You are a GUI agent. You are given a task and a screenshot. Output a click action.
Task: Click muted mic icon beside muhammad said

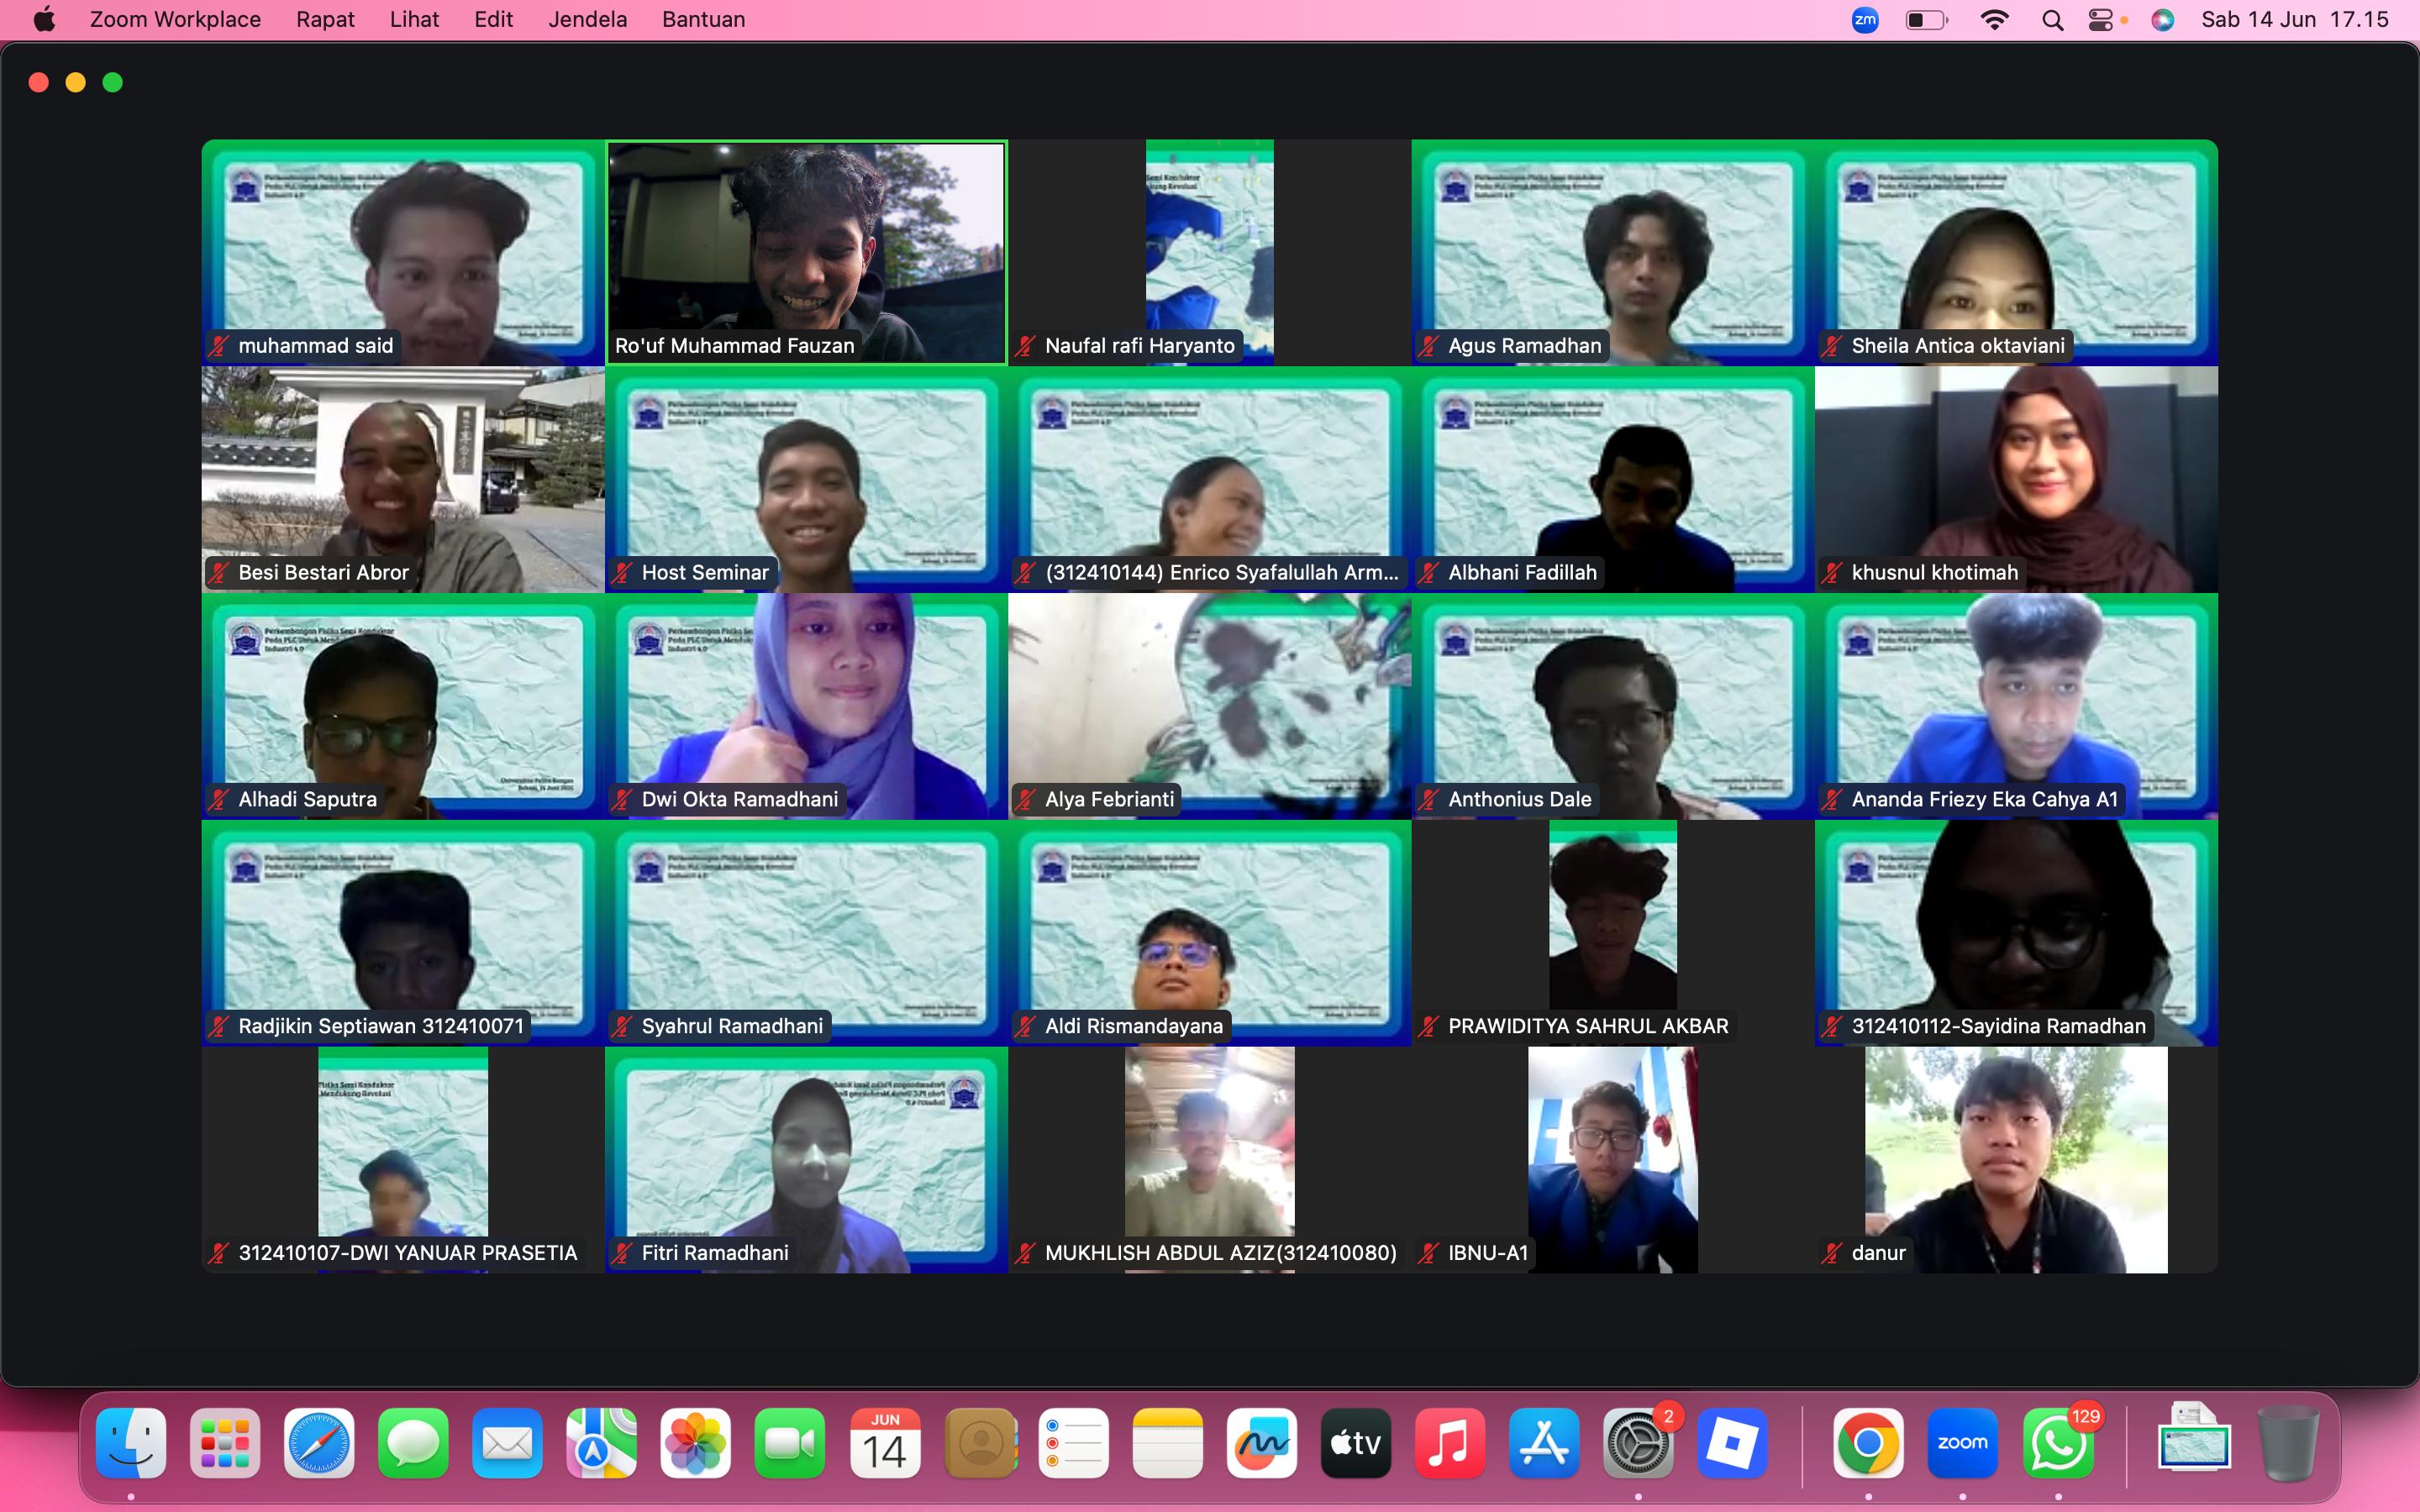219,346
